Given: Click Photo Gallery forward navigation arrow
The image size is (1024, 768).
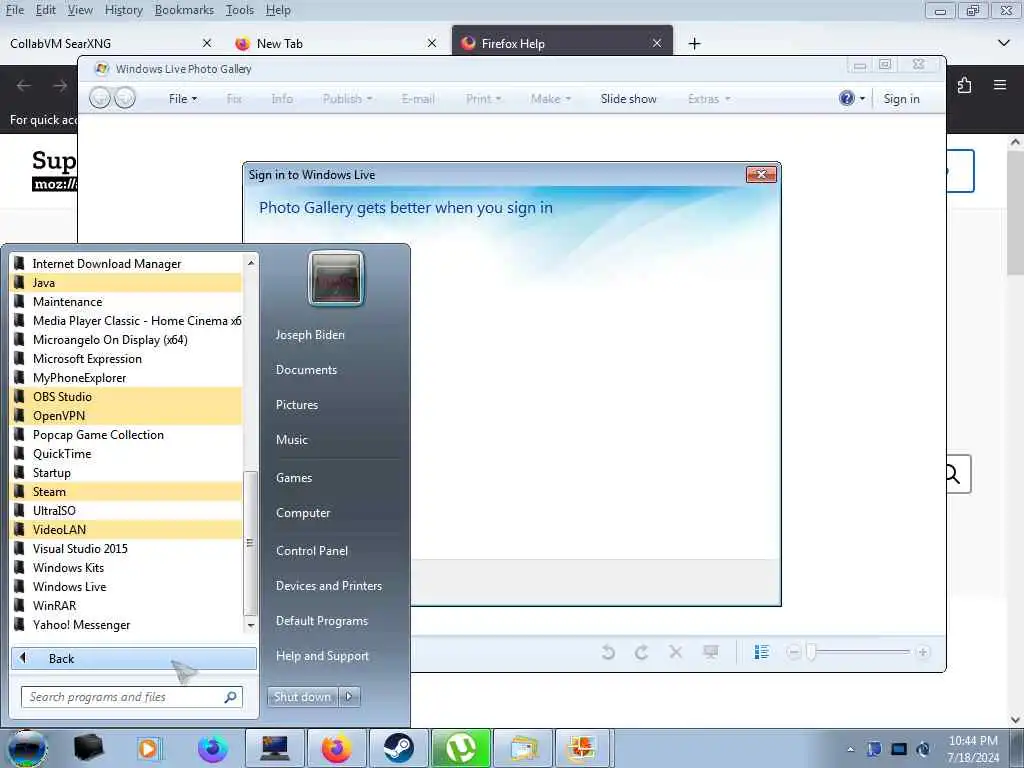Looking at the screenshot, I should pyautogui.click(x=125, y=98).
